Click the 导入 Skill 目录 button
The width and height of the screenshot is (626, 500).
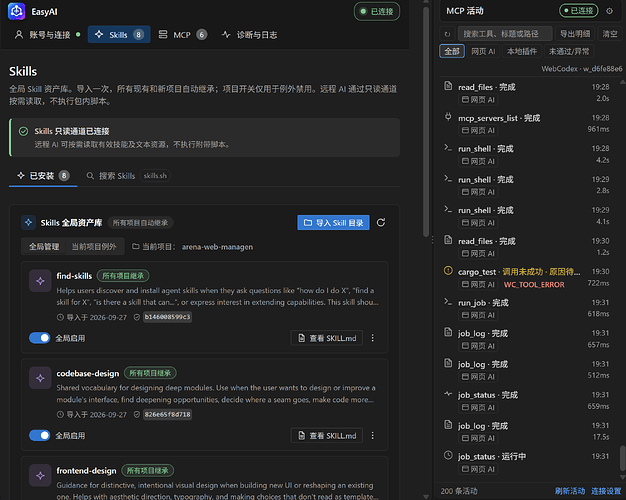click(333, 223)
